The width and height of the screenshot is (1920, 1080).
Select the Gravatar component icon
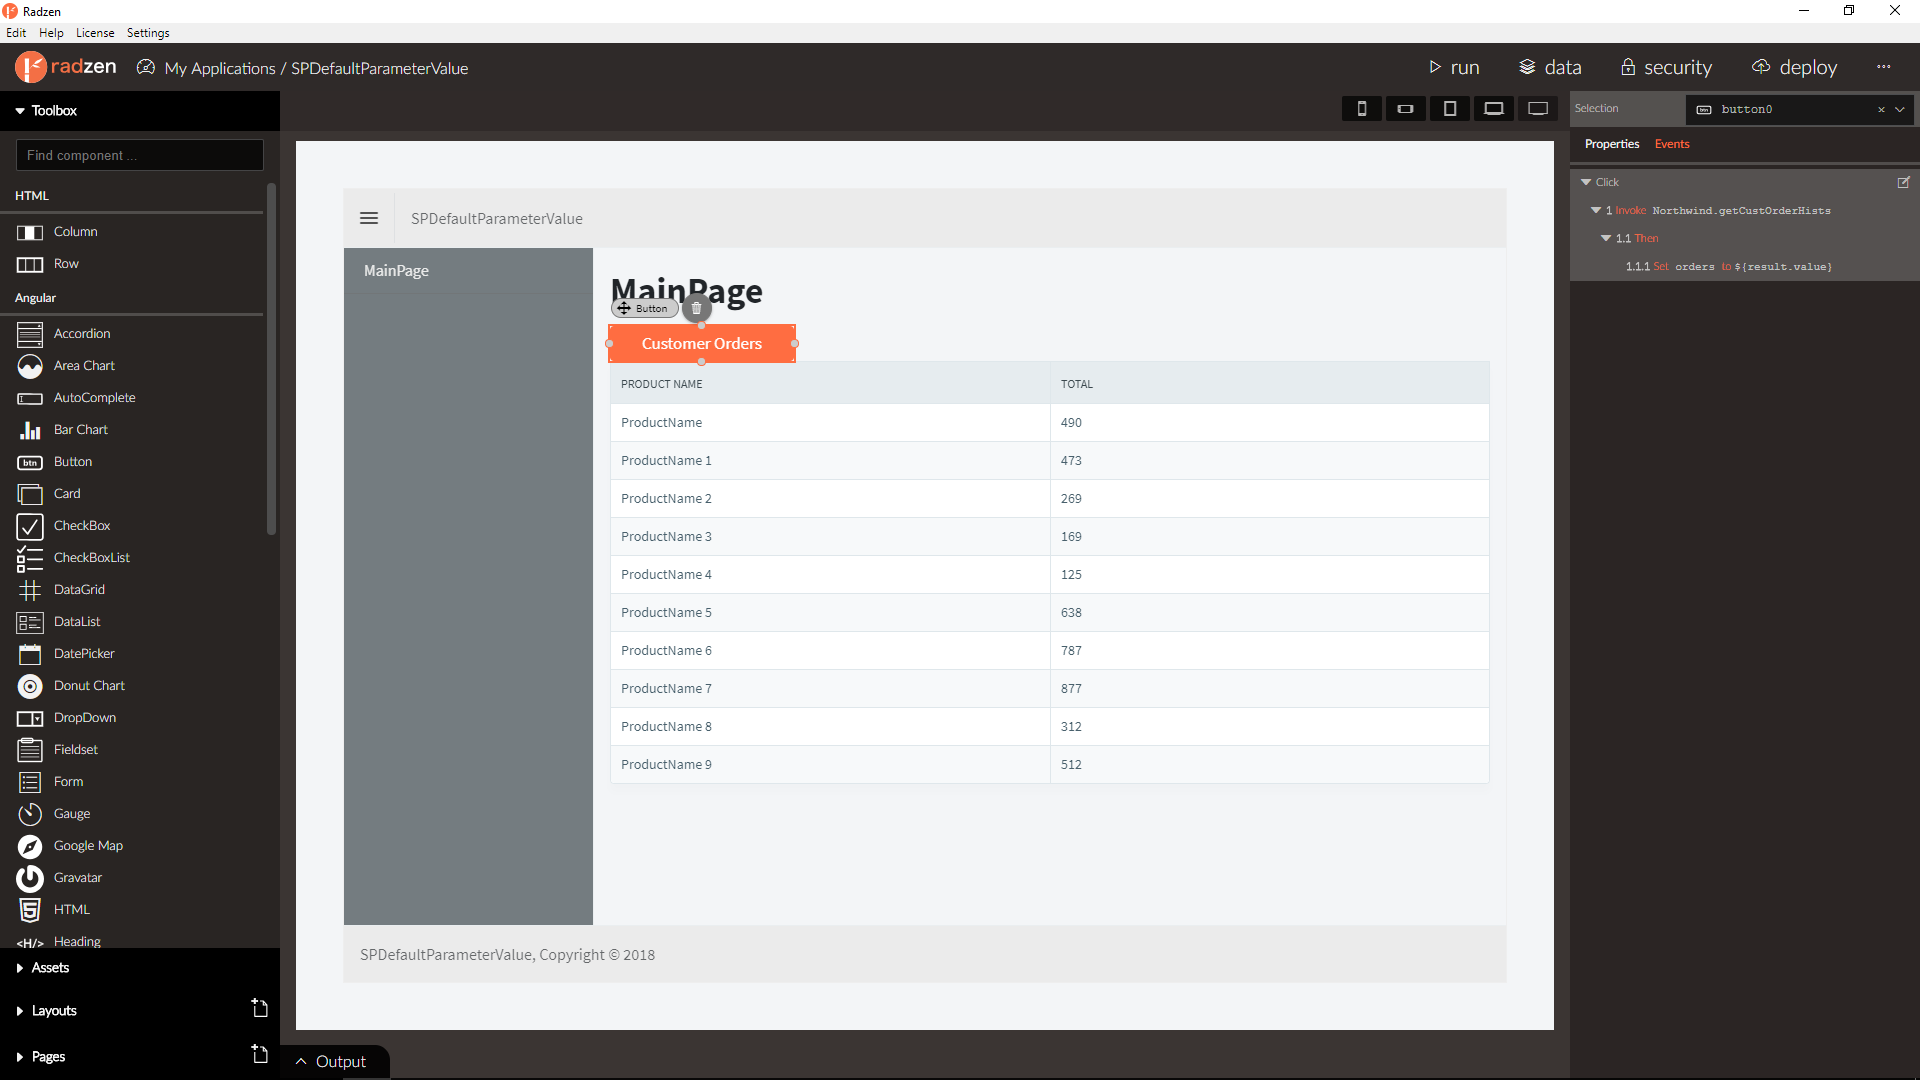pyautogui.click(x=30, y=878)
